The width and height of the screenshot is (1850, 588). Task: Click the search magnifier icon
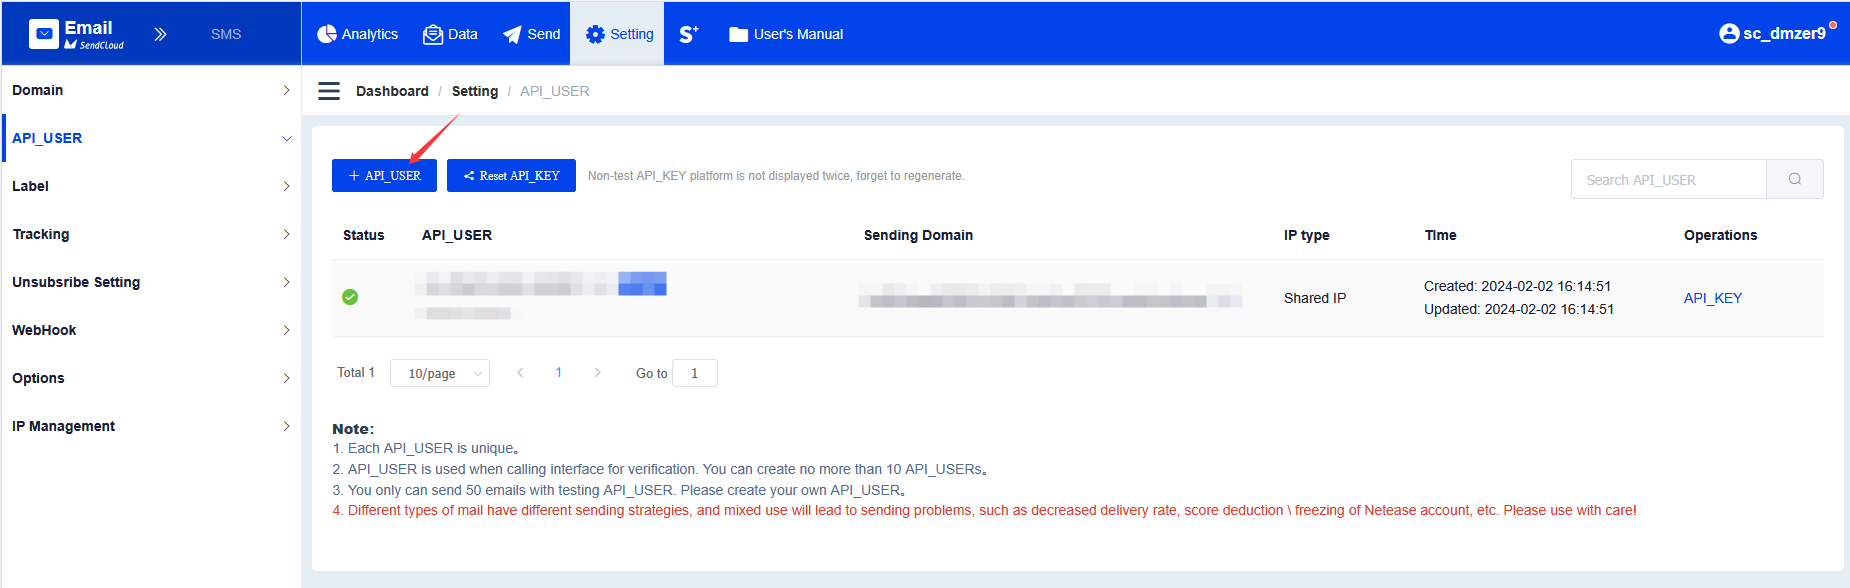1794,179
